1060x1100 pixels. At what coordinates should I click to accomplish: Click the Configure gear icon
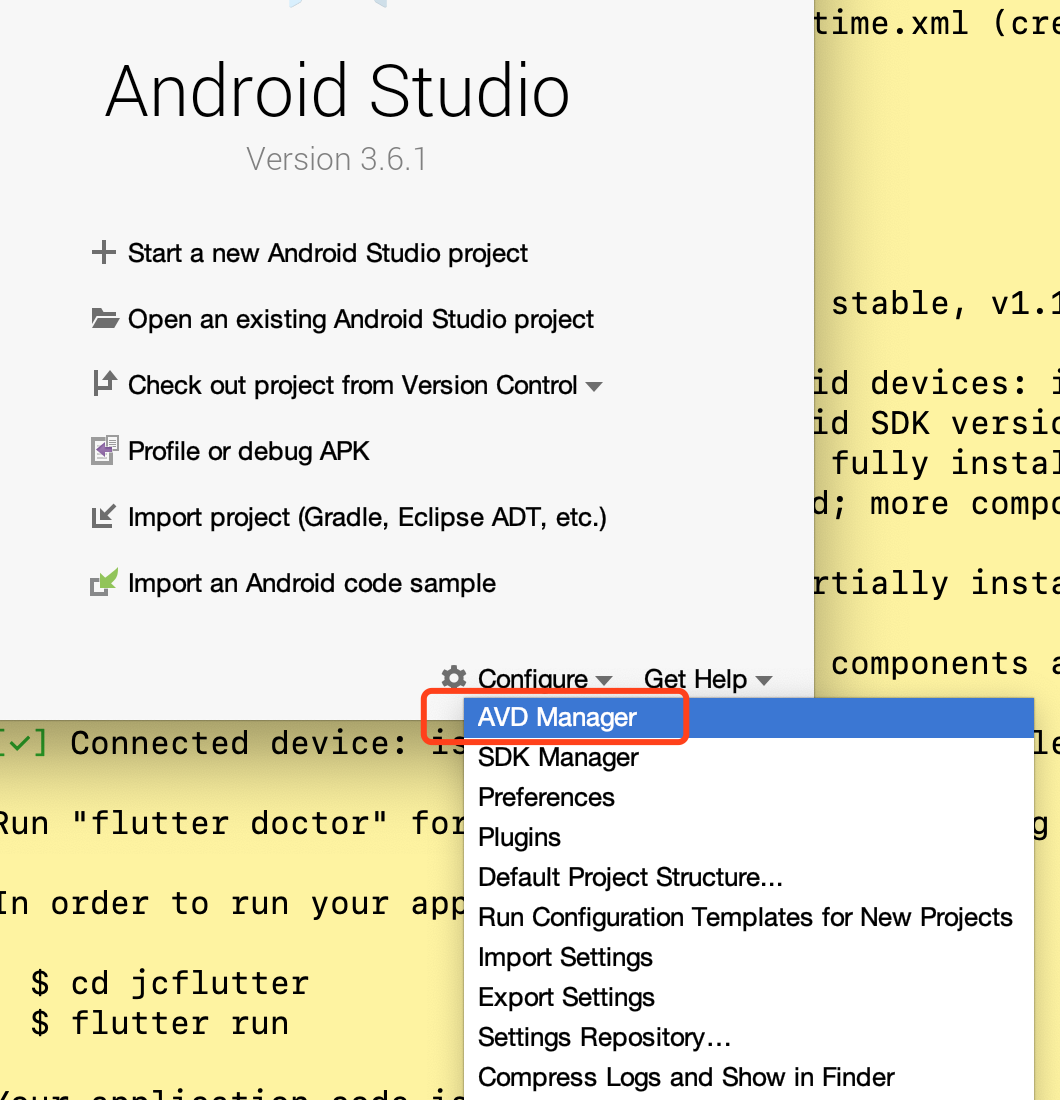pos(454,678)
